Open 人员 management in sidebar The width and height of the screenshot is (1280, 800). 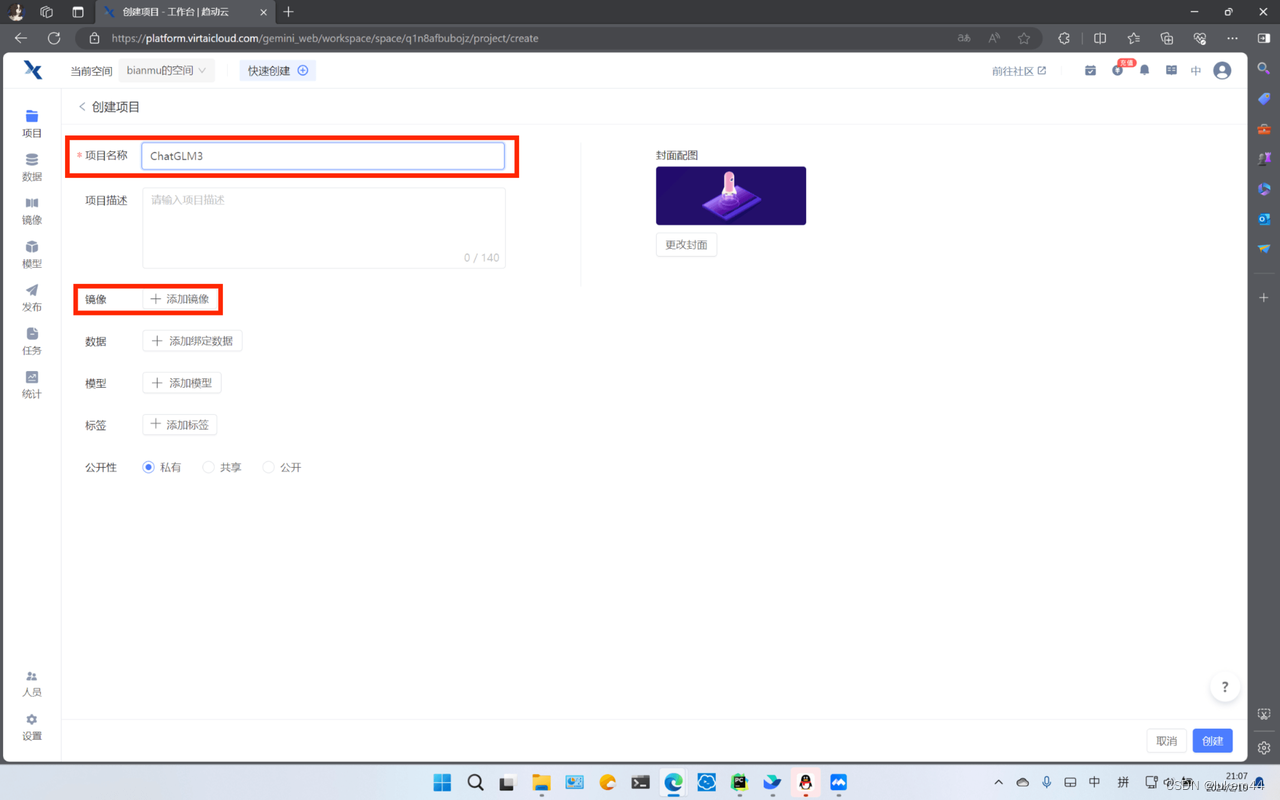tap(32, 683)
